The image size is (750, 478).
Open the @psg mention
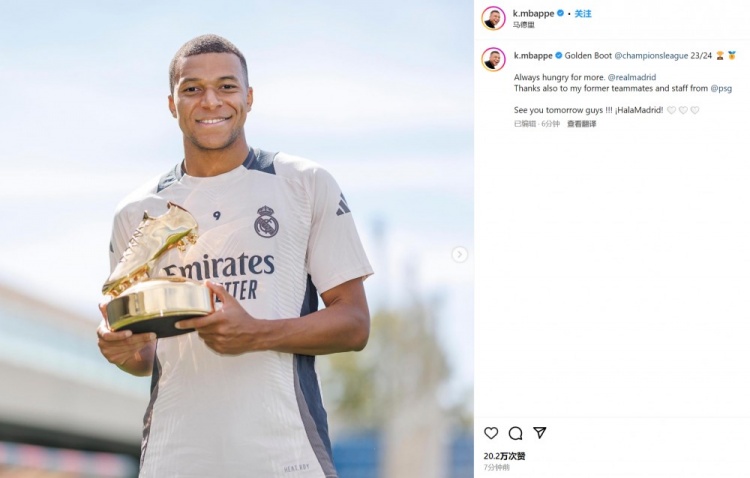coord(721,88)
